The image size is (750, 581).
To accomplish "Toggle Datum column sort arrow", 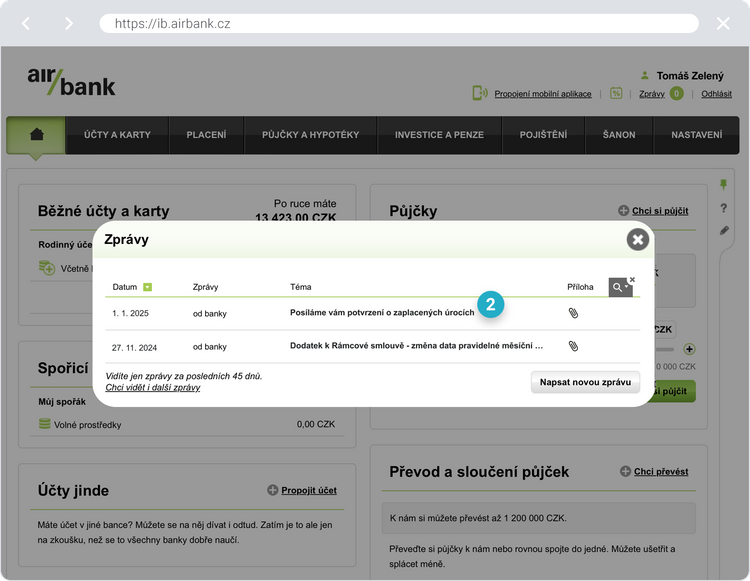I will pos(147,288).
